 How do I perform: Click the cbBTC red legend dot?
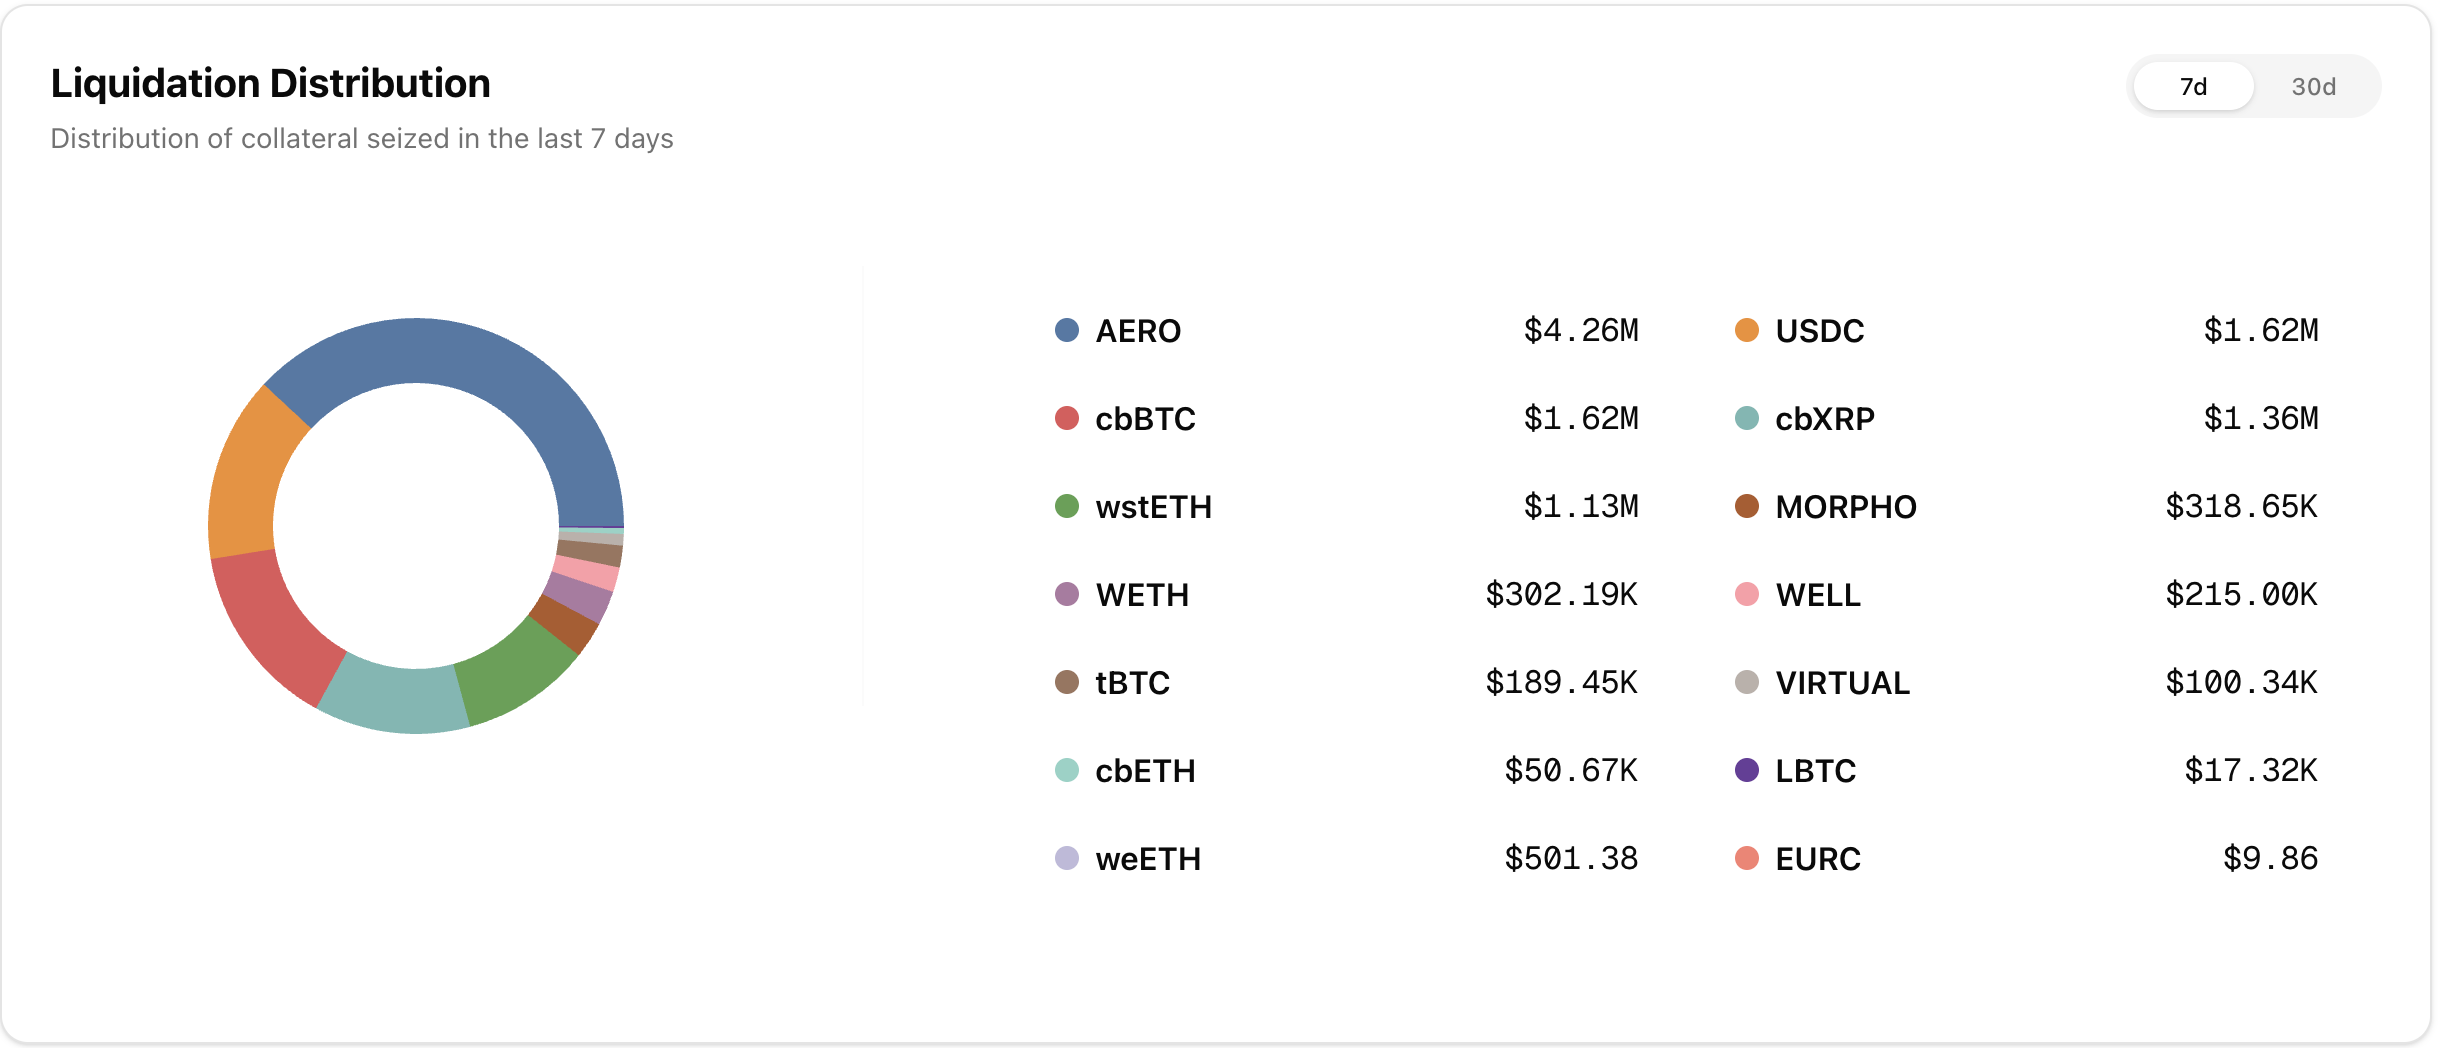[x=1067, y=418]
